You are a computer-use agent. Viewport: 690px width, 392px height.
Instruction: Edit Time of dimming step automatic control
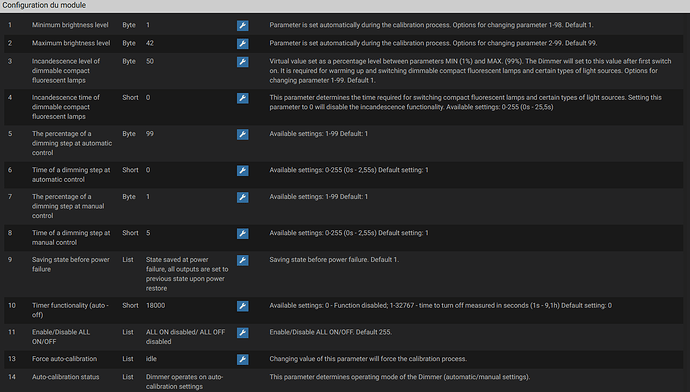242,170
